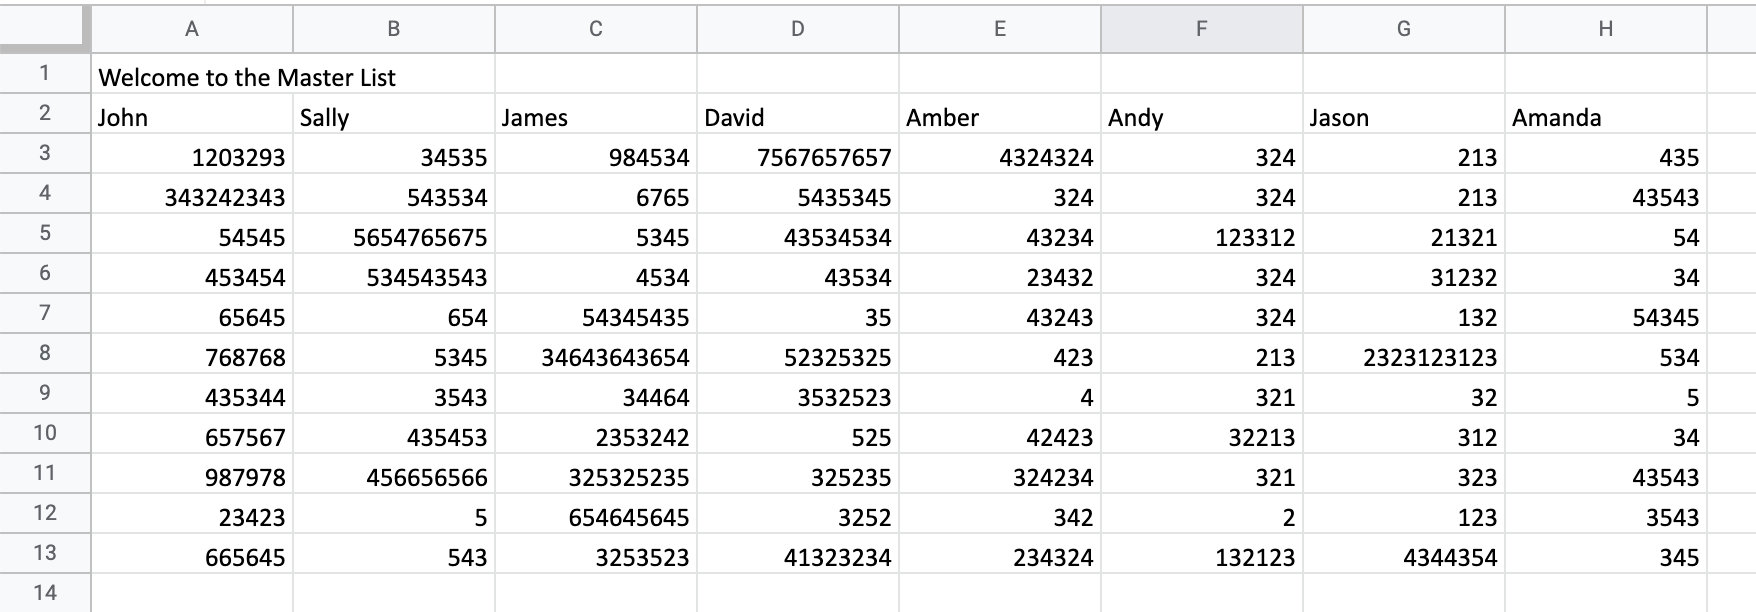Screen dimensions: 1756x612
Task: Select cell containing 325325235
Action: [x=596, y=474]
